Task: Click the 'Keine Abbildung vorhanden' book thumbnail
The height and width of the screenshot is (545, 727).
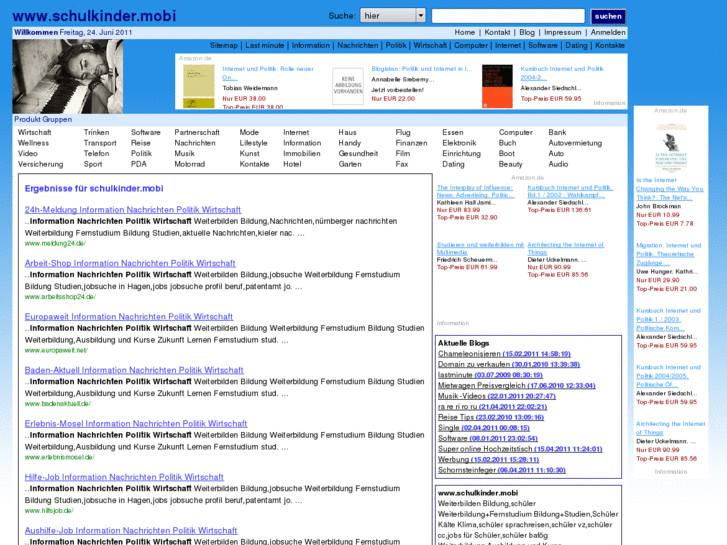Action: (x=348, y=86)
